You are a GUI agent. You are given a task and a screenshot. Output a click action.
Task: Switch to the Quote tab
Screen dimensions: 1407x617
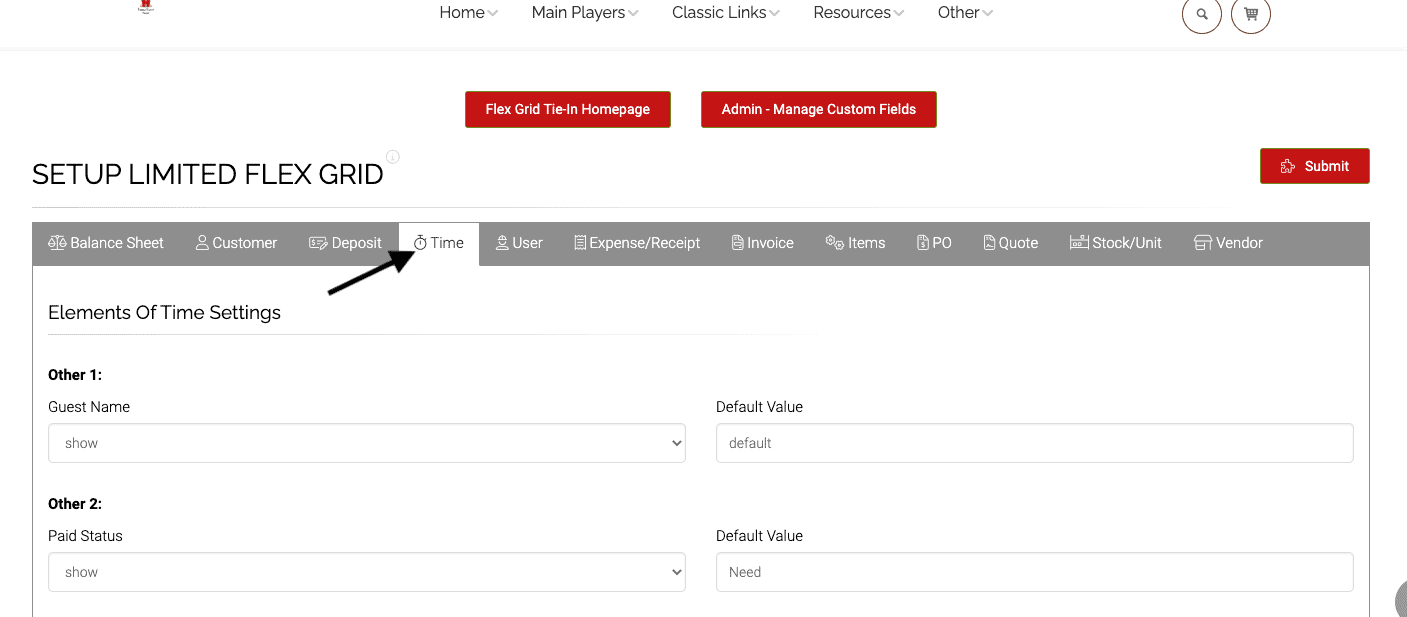pyautogui.click(x=1010, y=243)
